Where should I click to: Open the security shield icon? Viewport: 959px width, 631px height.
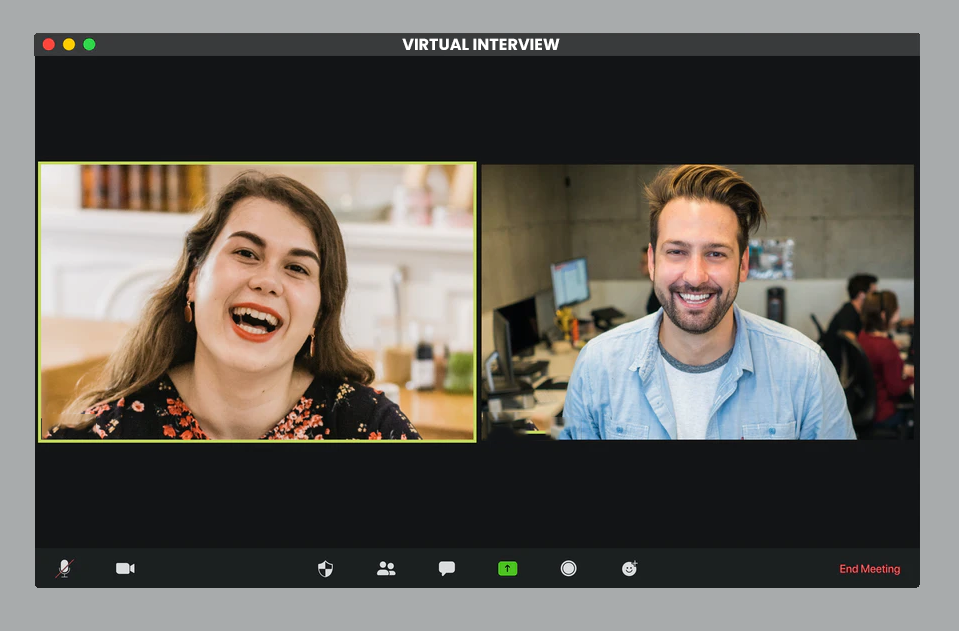pos(325,569)
